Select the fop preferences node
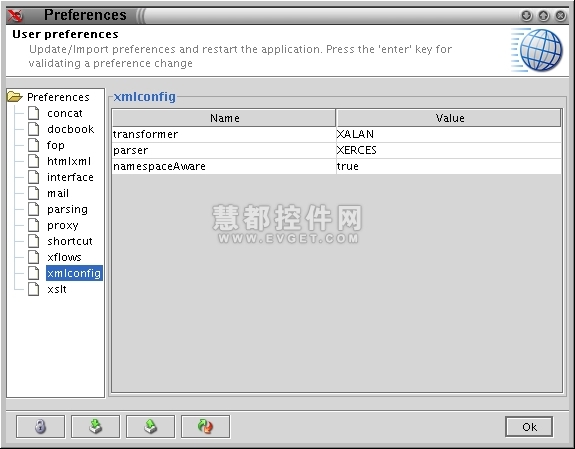This screenshot has height=449, width=575. coord(56,145)
